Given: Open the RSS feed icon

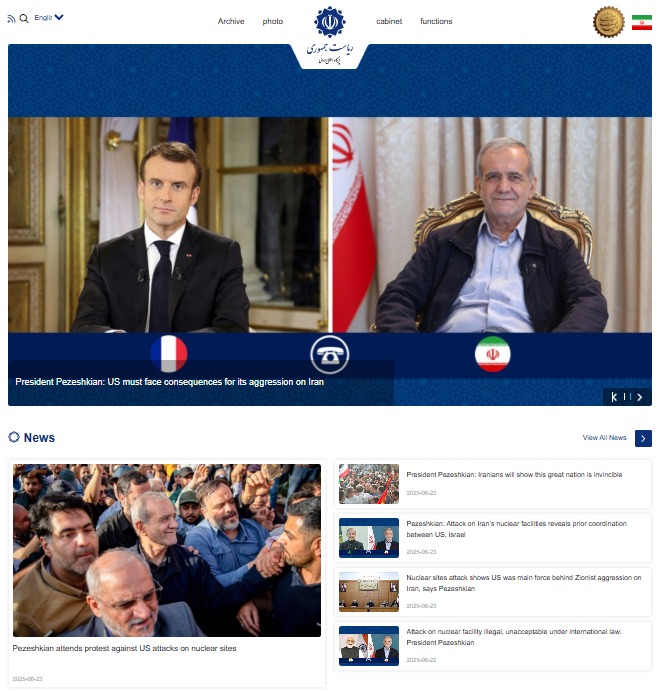Looking at the screenshot, I should coord(11,19).
